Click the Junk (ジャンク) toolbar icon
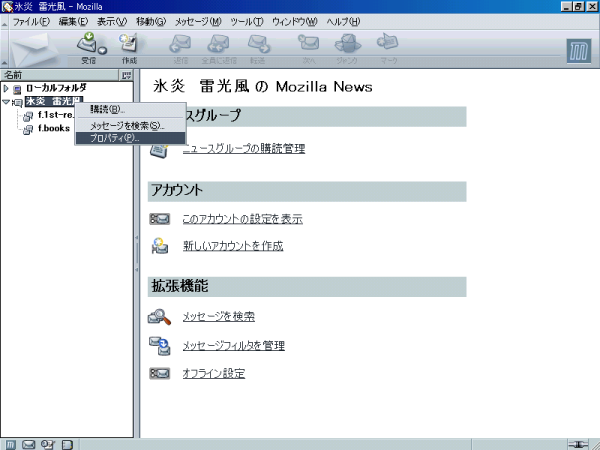Viewport: 600px width, 450px height. tap(347, 43)
